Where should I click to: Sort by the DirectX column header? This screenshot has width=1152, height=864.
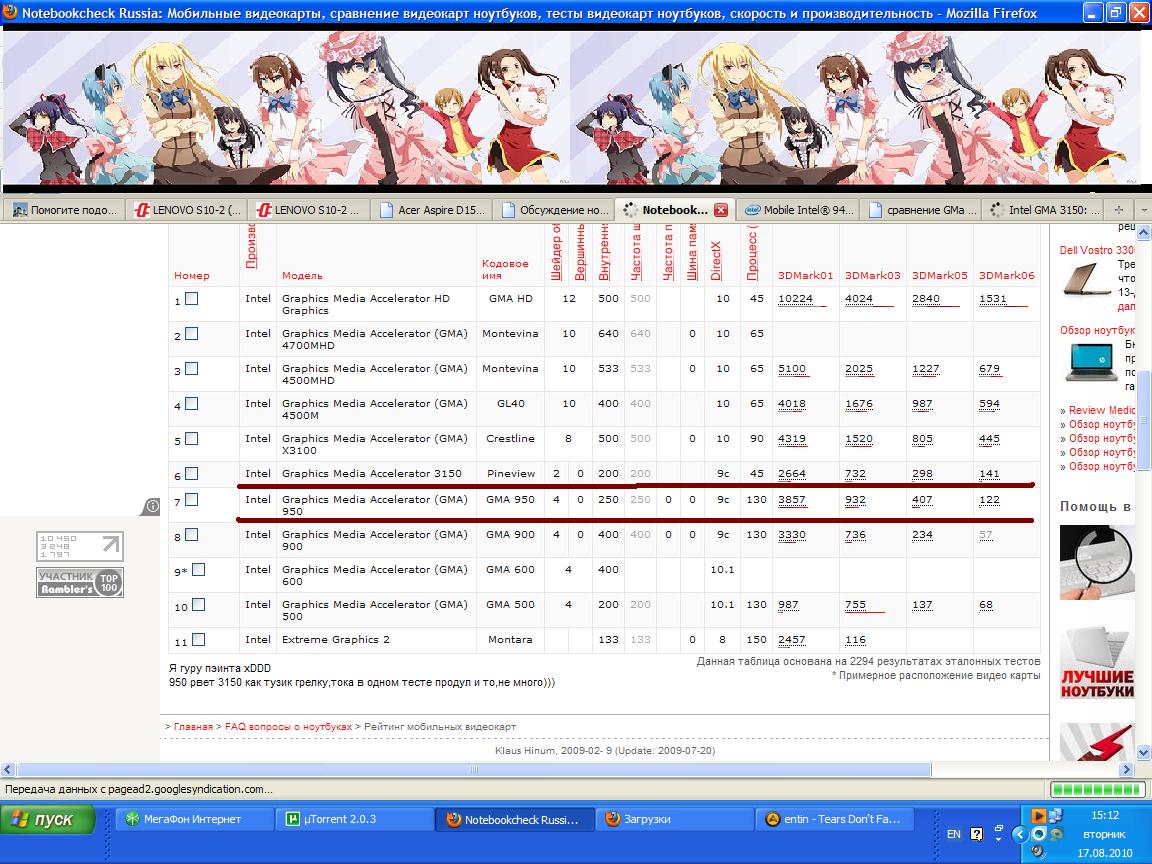pos(716,261)
